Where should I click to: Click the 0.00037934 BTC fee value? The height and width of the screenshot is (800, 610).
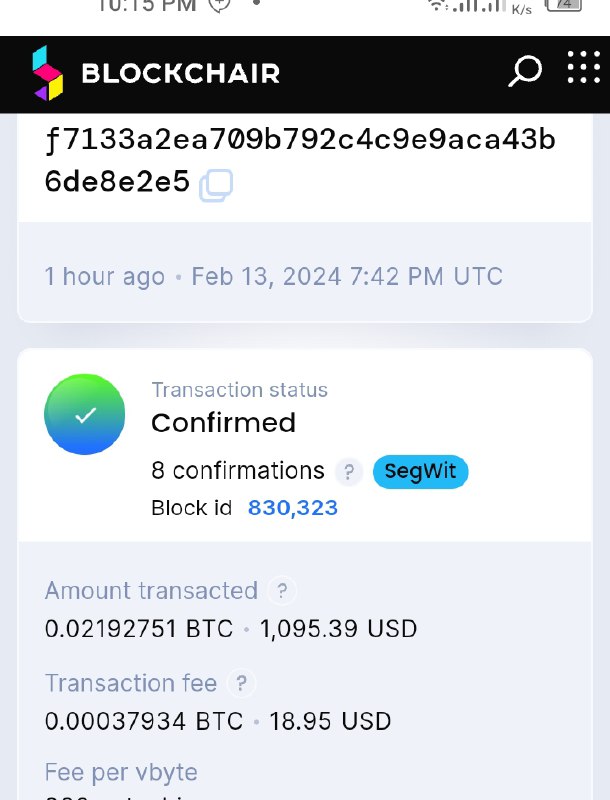[x=144, y=721]
